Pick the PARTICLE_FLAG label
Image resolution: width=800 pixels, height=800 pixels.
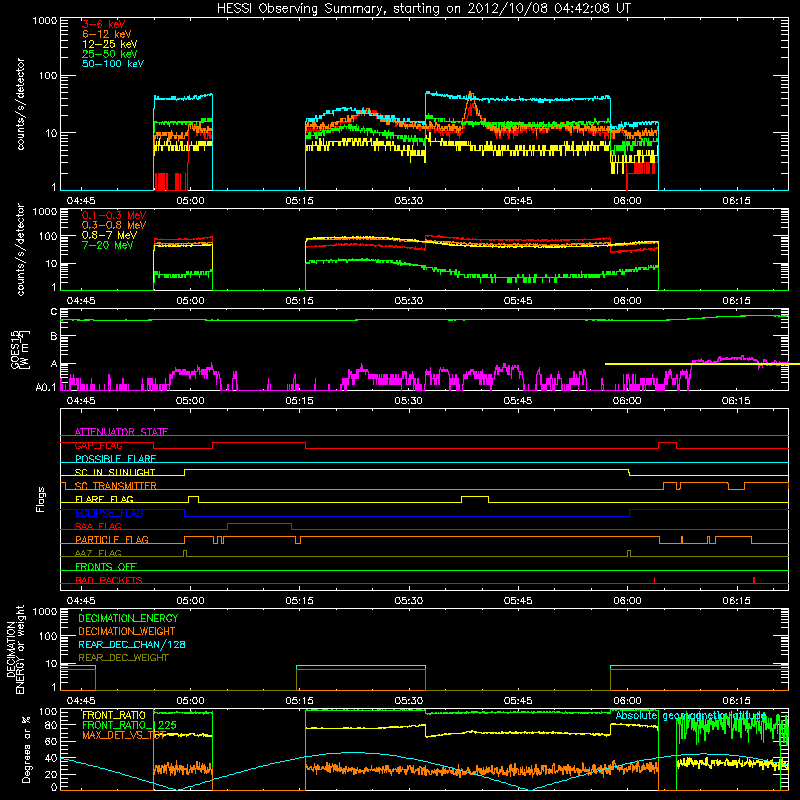pyautogui.click(x=112, y=539)
